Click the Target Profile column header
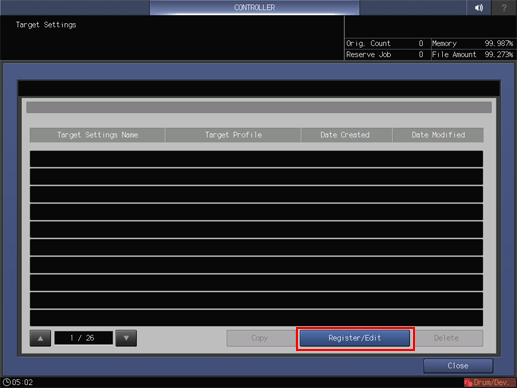 [233, 135]
